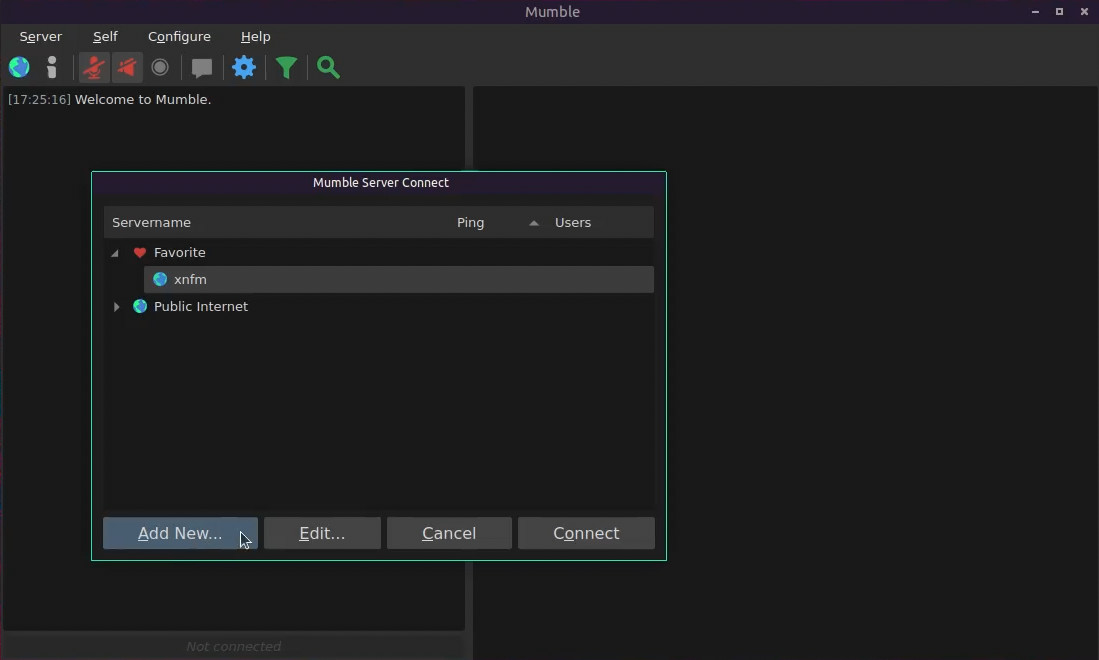Open the Self menu

pyautogui.click(x=105, y=36)
